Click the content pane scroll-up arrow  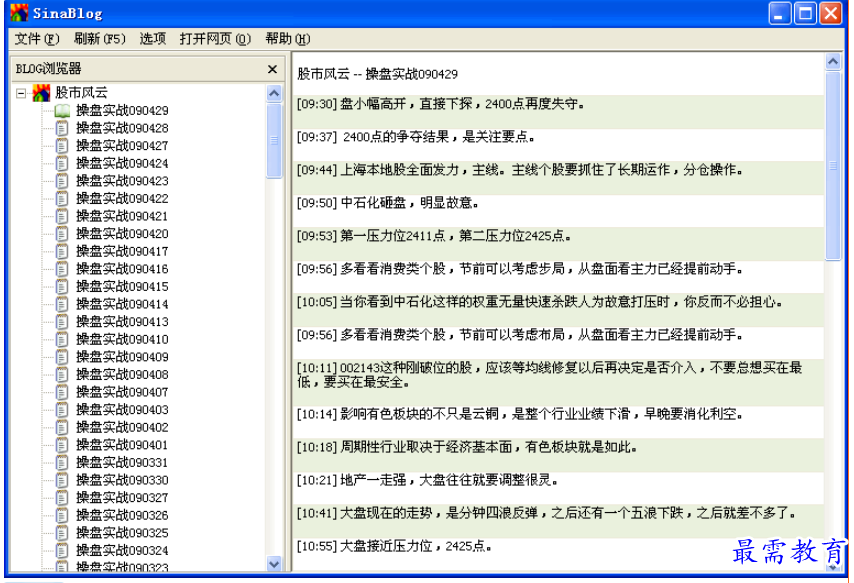coord(833,62)
